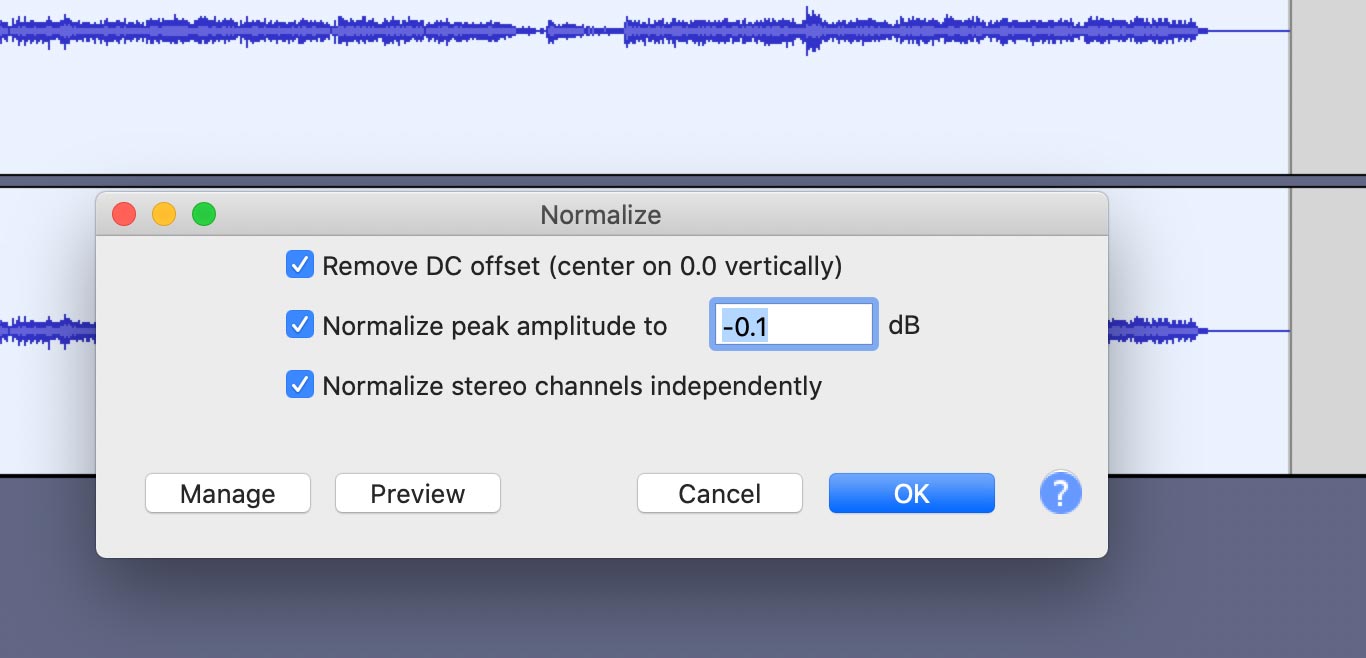
Task: Click the peak amplitude -0.1 field
Action: 794,325
